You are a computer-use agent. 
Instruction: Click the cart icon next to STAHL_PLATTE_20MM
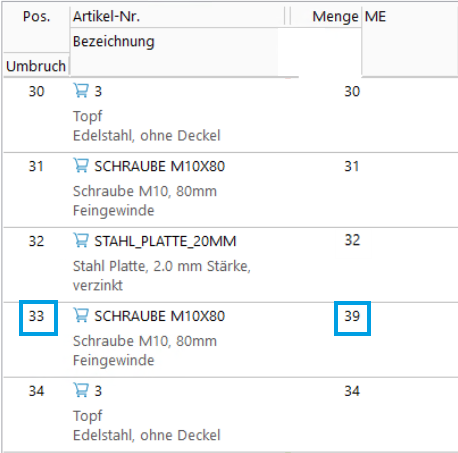tap(81, 240)
